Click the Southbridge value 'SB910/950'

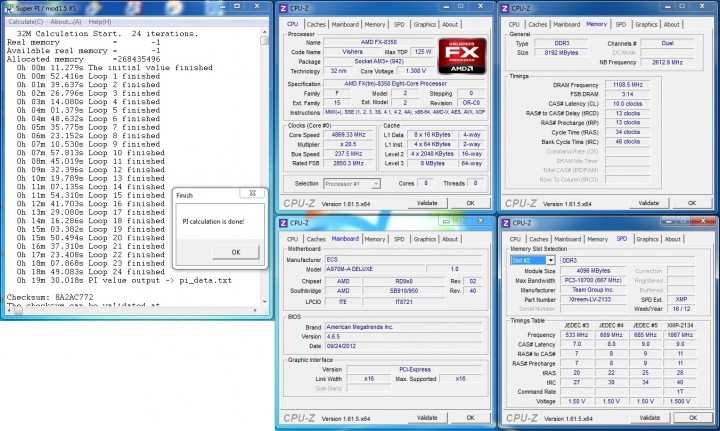(x=404, y=291)
